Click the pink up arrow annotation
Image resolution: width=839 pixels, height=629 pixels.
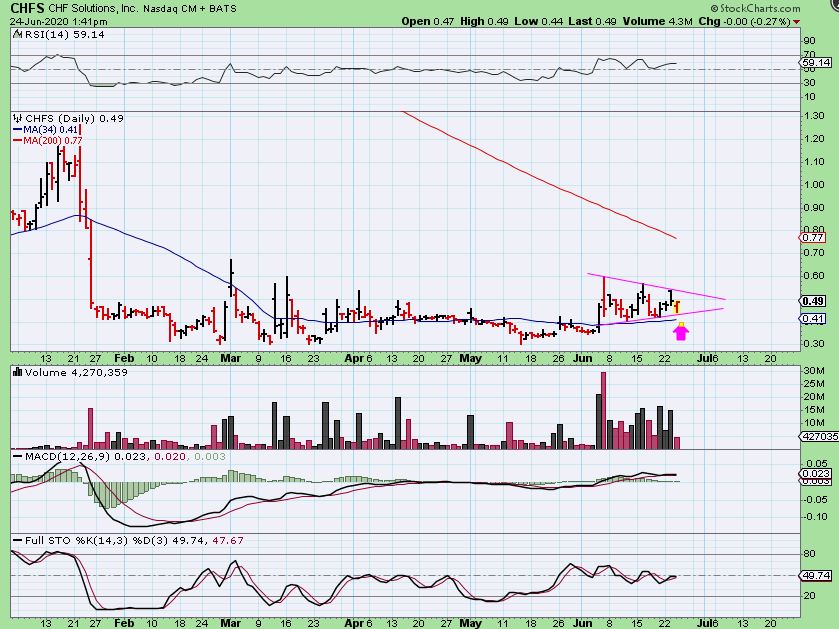pyautogui.click(x=681, y=329)
